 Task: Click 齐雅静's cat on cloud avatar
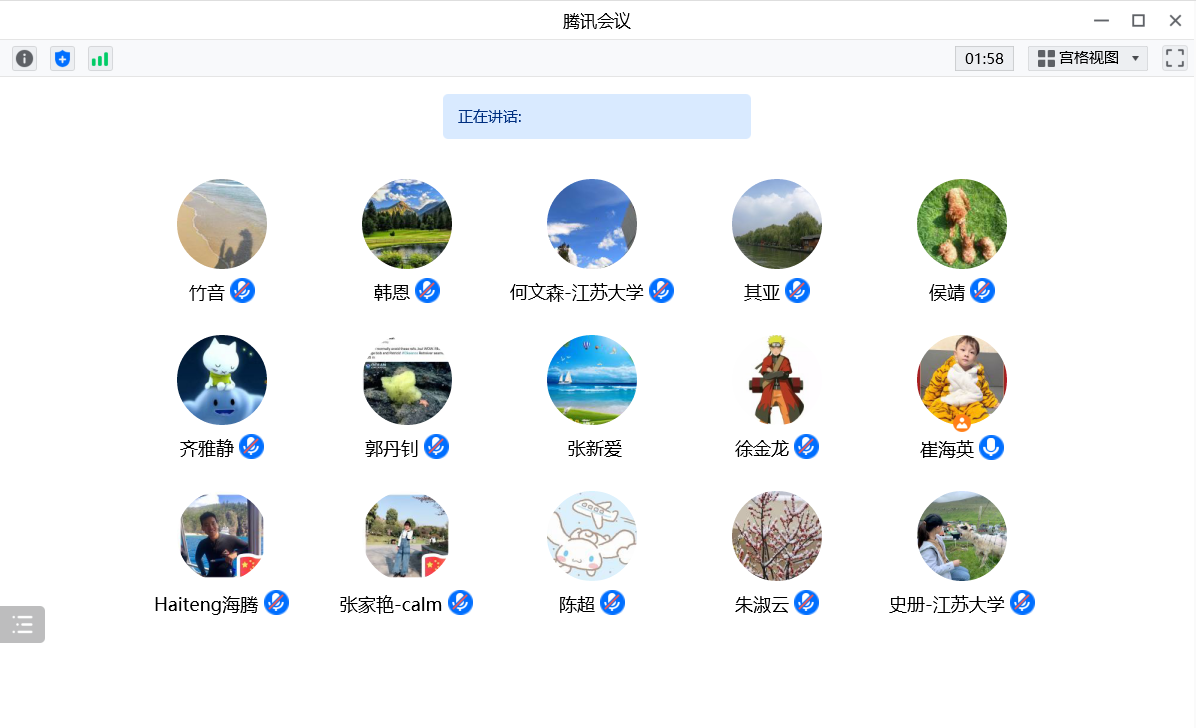click(x=222, y=380)
